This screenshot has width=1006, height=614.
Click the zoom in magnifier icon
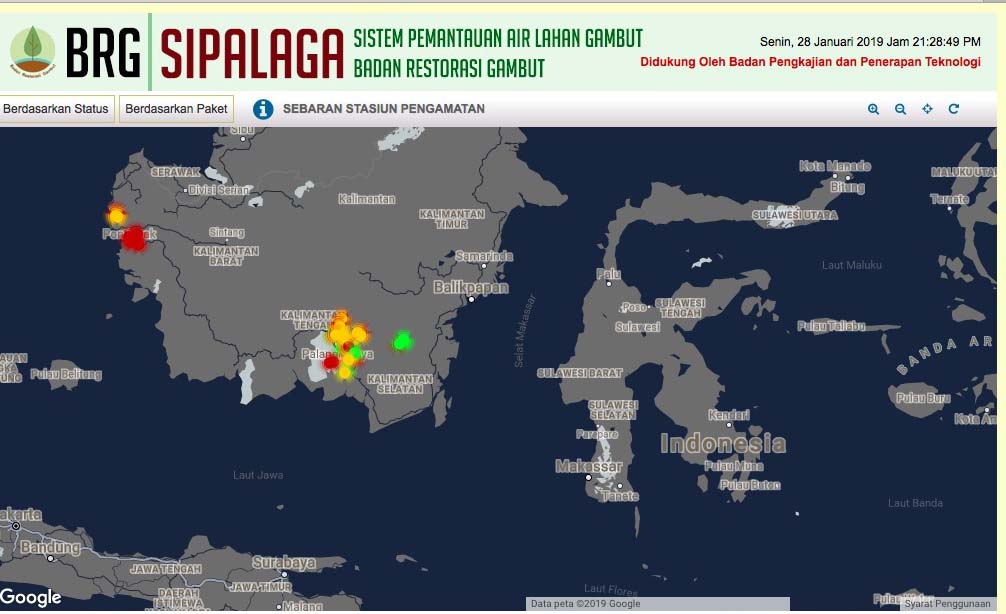(x=873, y=109)
